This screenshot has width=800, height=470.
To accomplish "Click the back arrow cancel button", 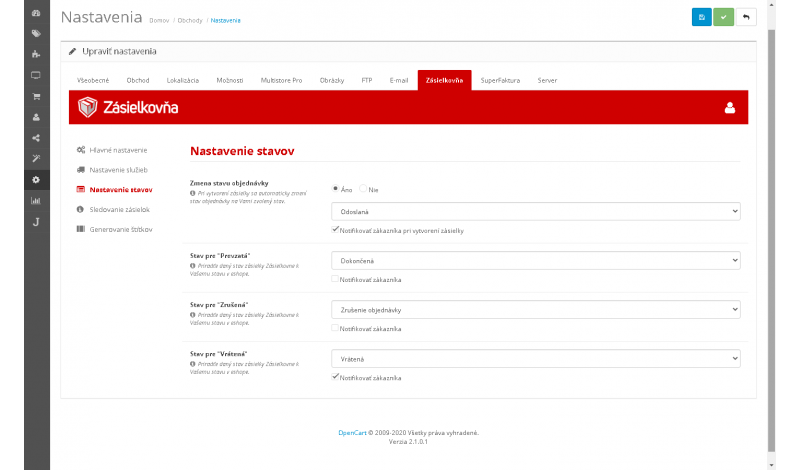I will (x=746, y=17).
